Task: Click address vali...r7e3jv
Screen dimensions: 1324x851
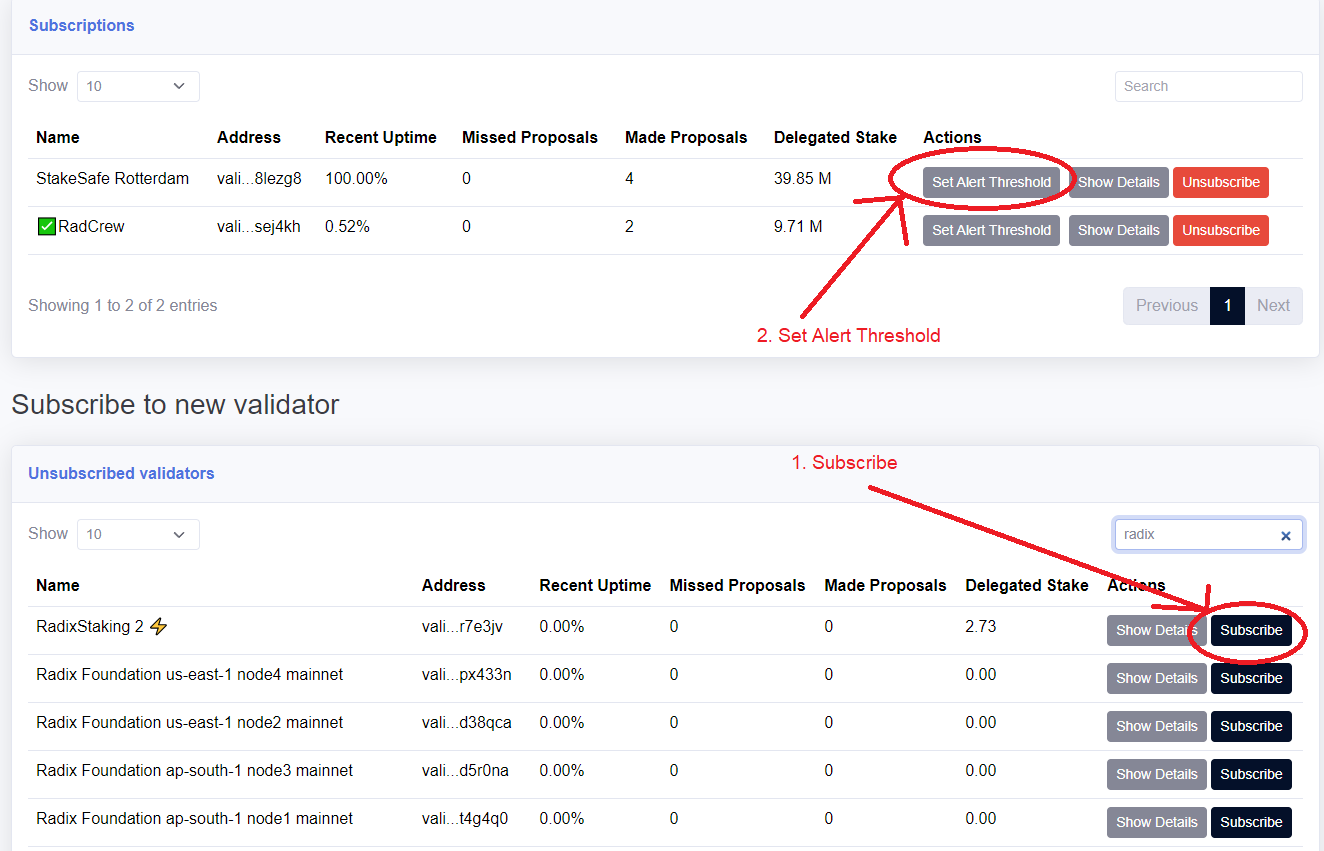Action: pos(462,627)
